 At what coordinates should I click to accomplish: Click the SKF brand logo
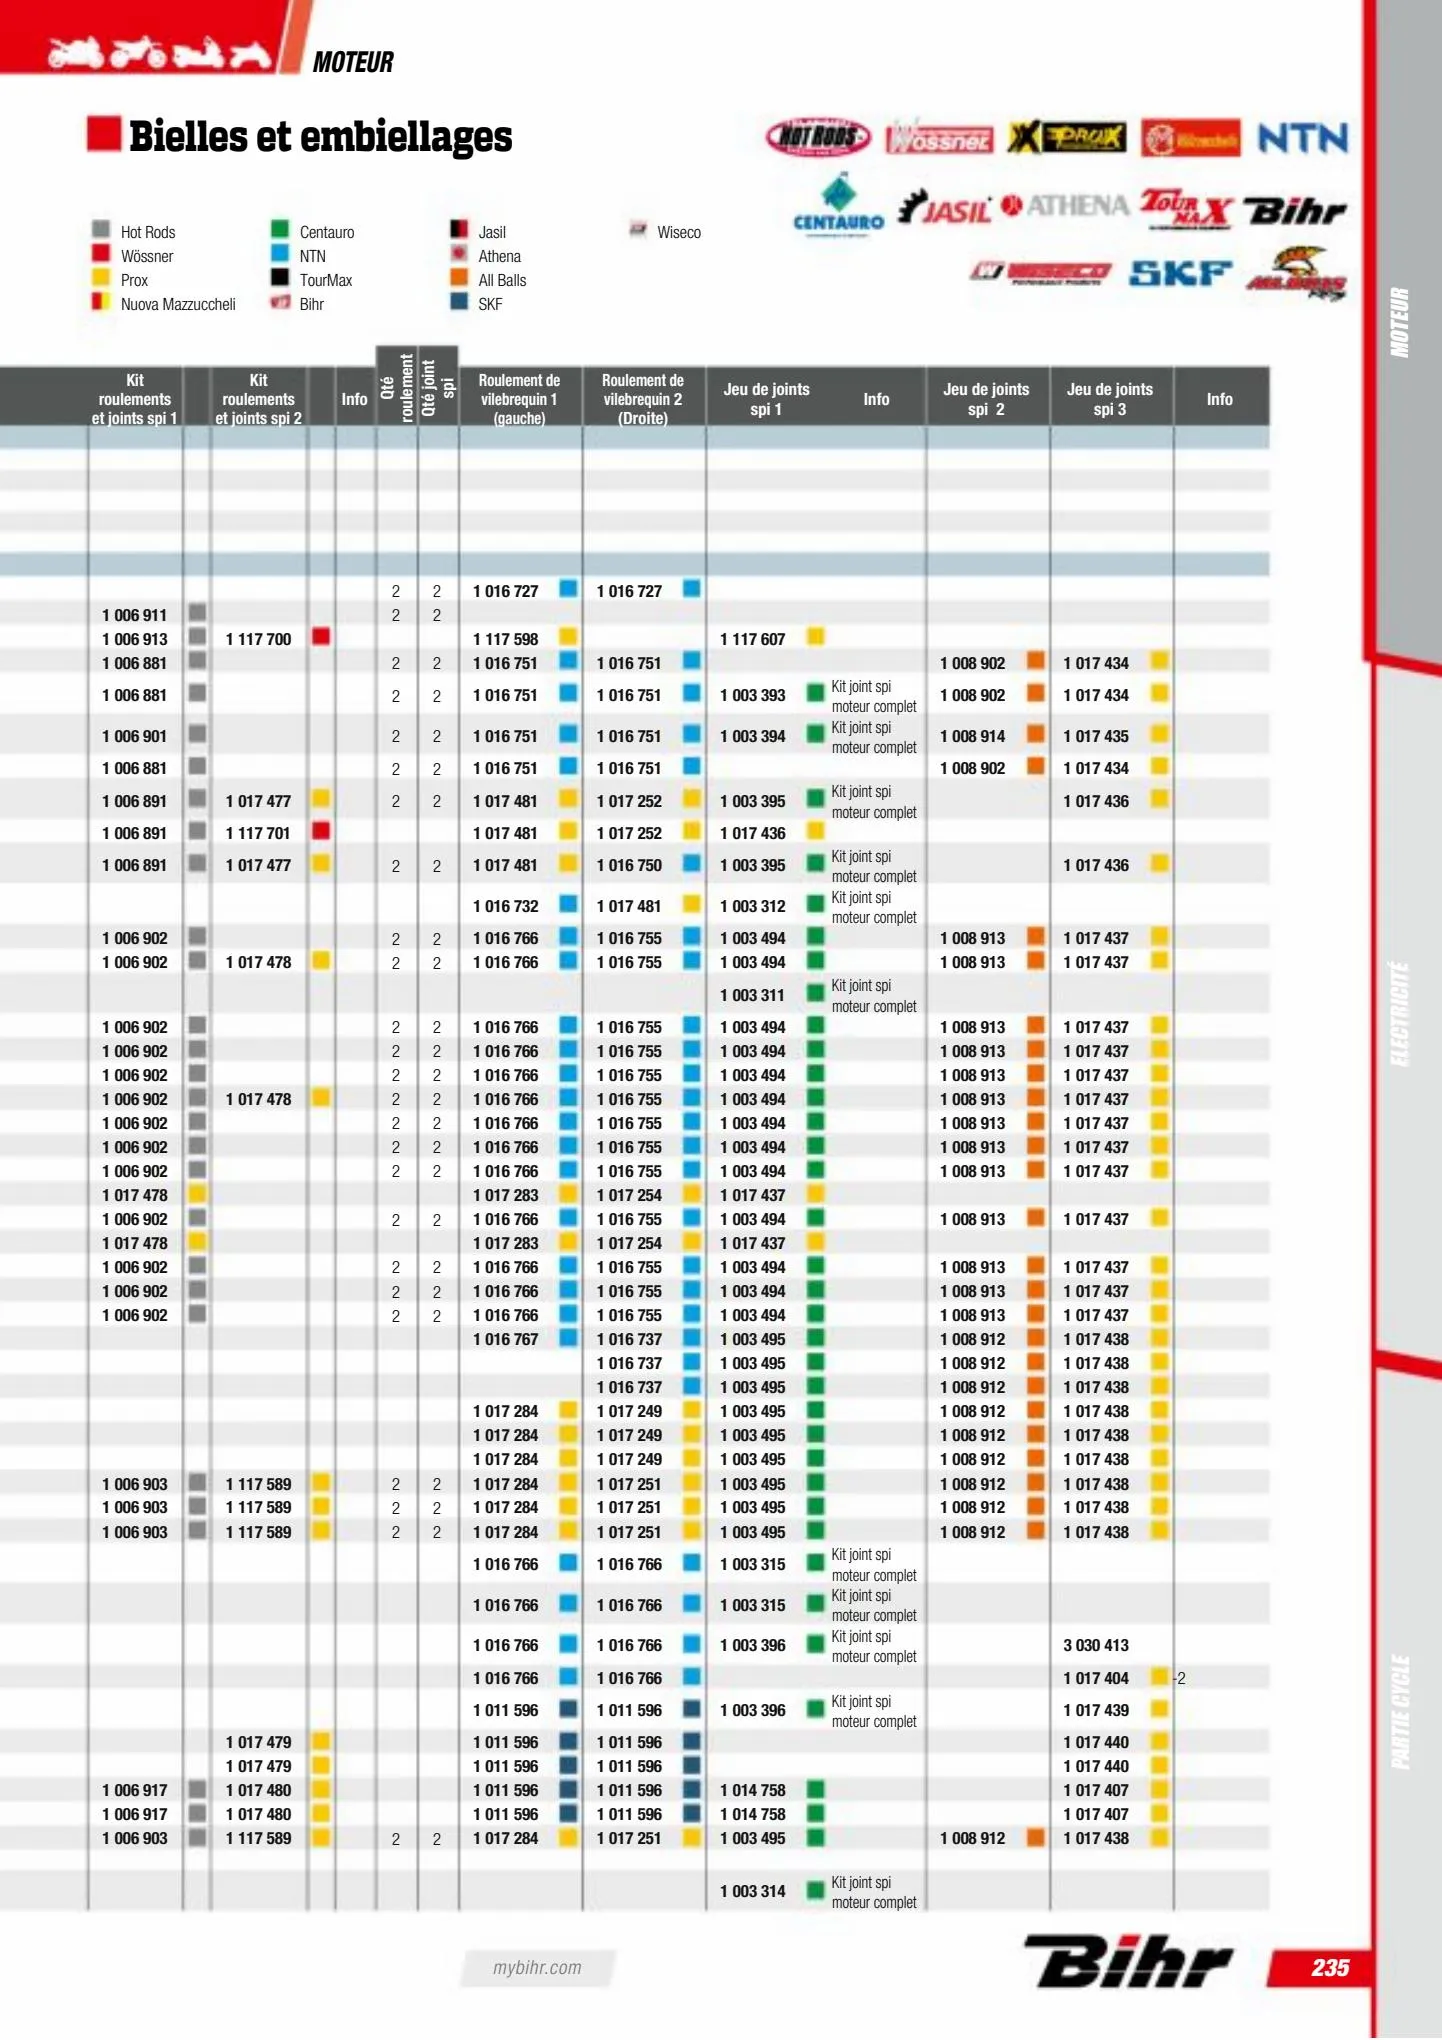point(1180,273)
